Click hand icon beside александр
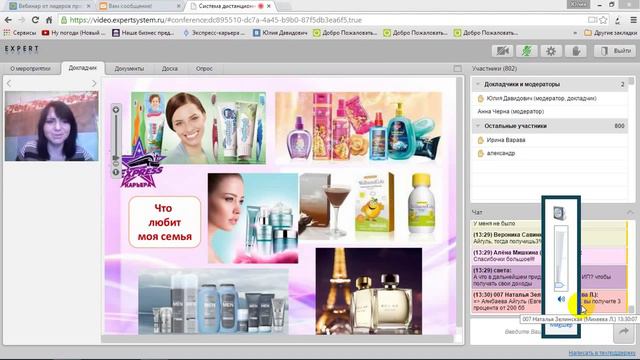This screenshot has width=640, height=360. [x=480, y=153]
